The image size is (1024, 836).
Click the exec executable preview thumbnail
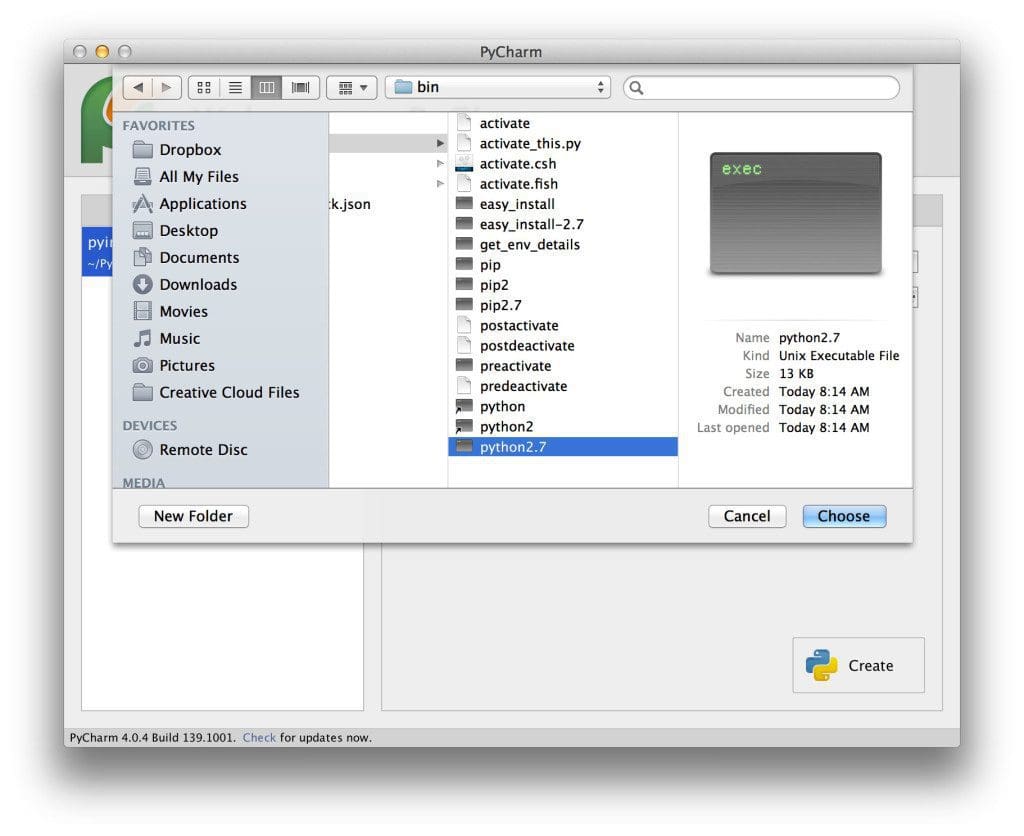pyautogui.click(x=795, y=213)
